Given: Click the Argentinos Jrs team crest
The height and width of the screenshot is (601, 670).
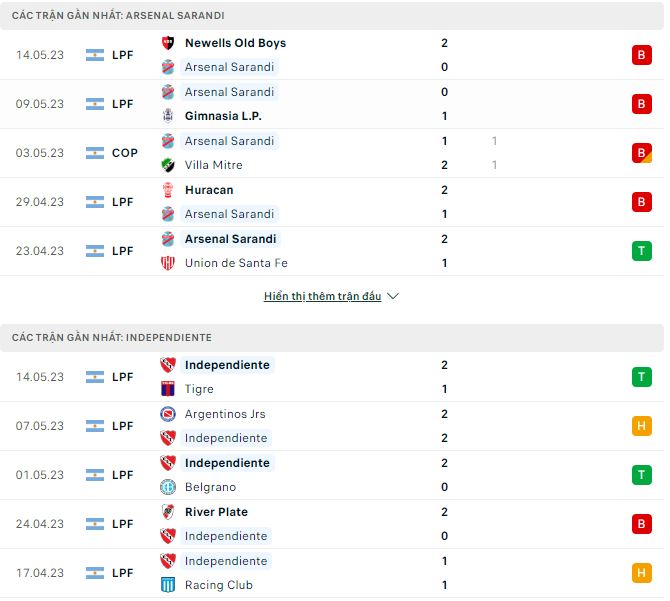Looking at the screenshot, I should 168,414.
